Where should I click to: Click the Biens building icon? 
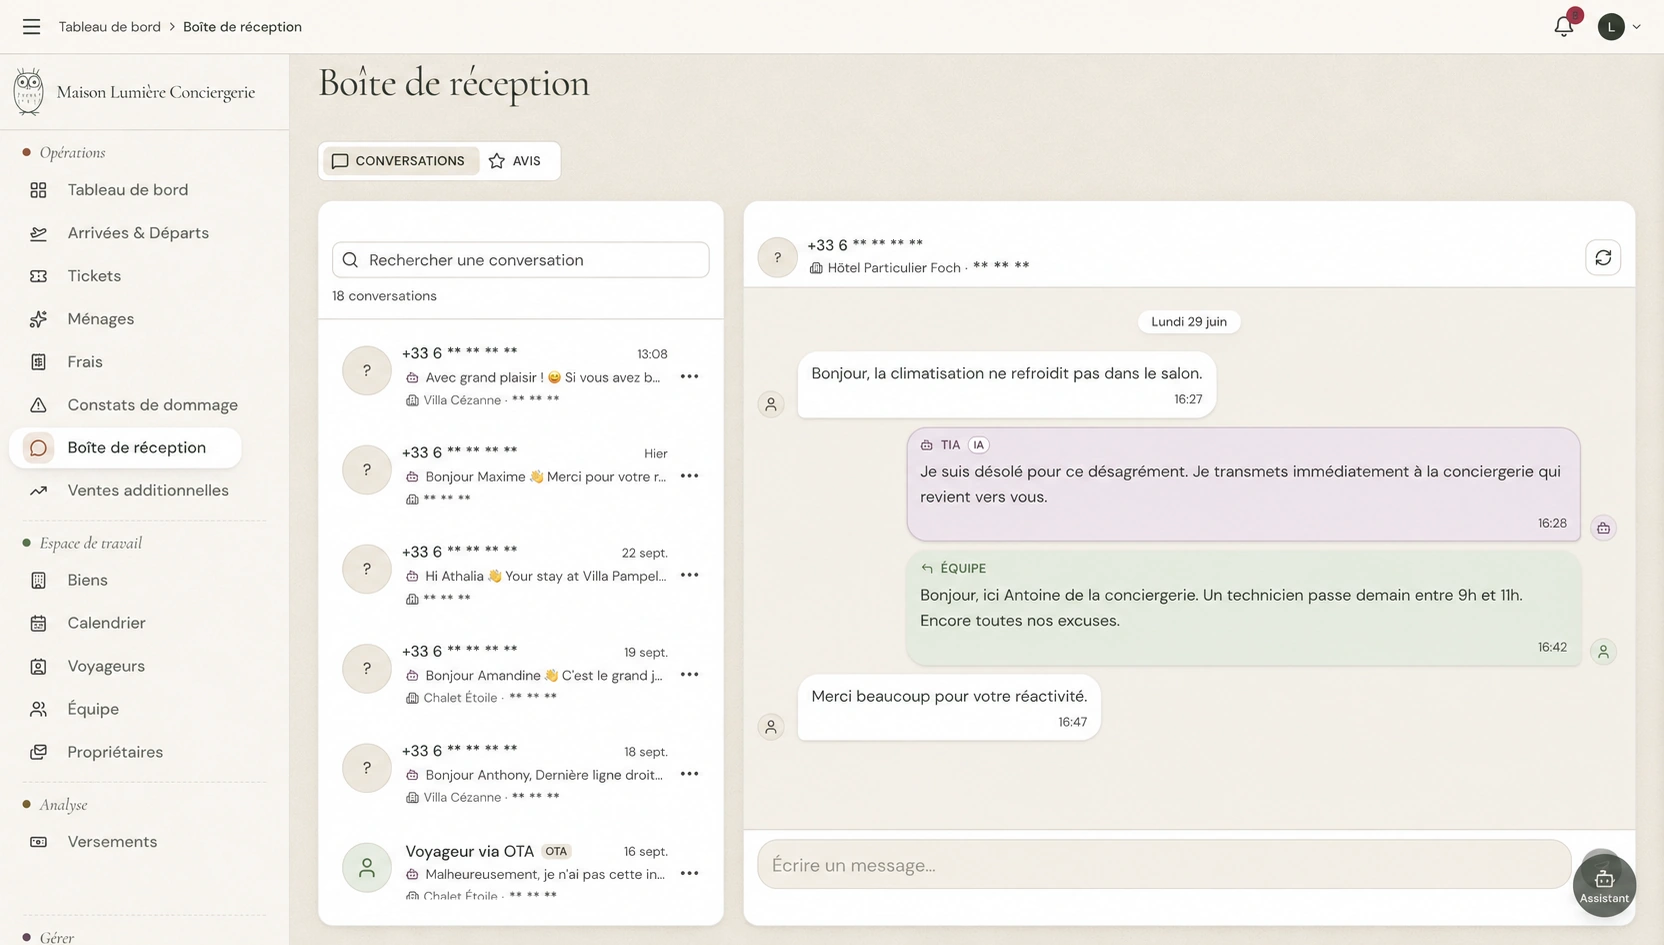click(39, 580)
